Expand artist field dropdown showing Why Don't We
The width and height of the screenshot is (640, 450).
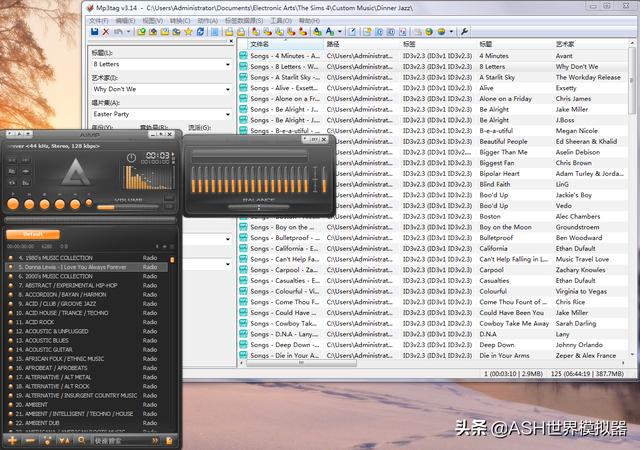click(x=228, y=89)
